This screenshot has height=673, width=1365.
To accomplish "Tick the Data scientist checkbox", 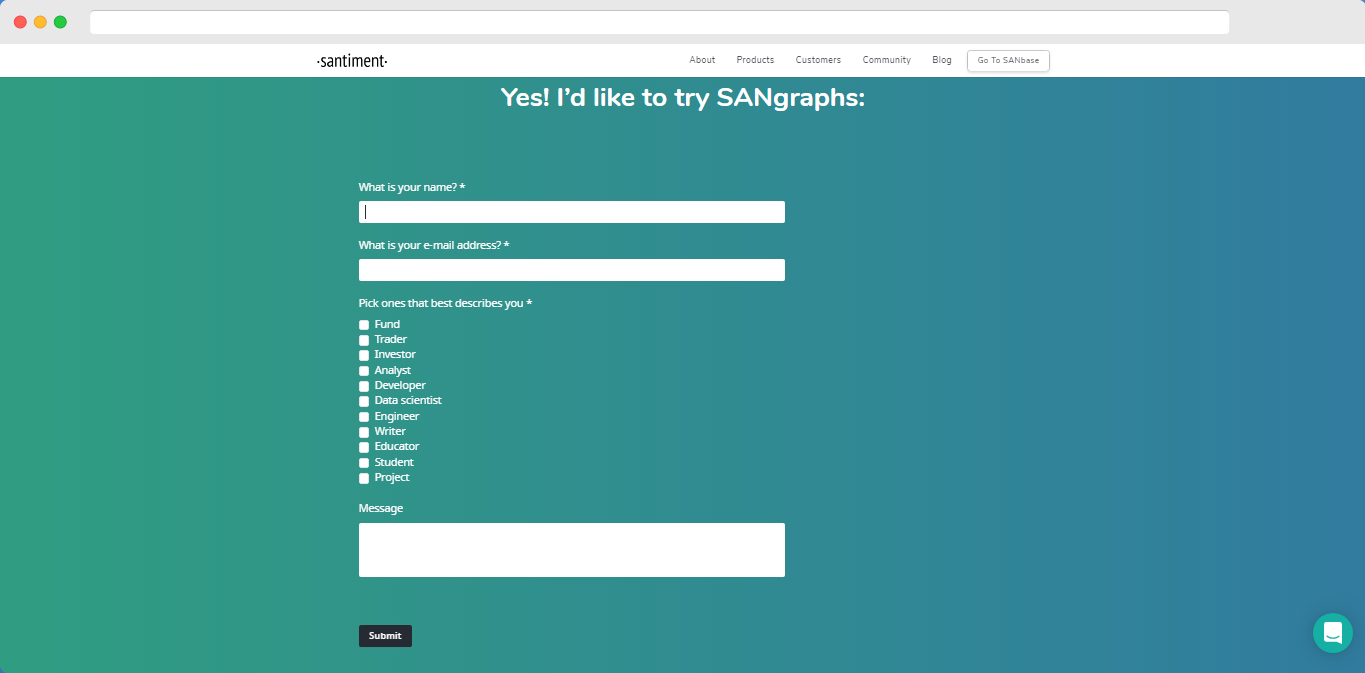I will (x=364, y=401).
